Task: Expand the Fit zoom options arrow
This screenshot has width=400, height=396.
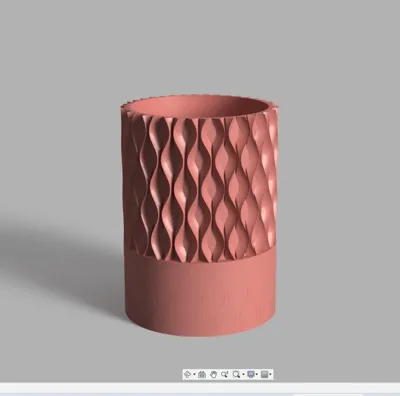Action: (x=243, y=374)
